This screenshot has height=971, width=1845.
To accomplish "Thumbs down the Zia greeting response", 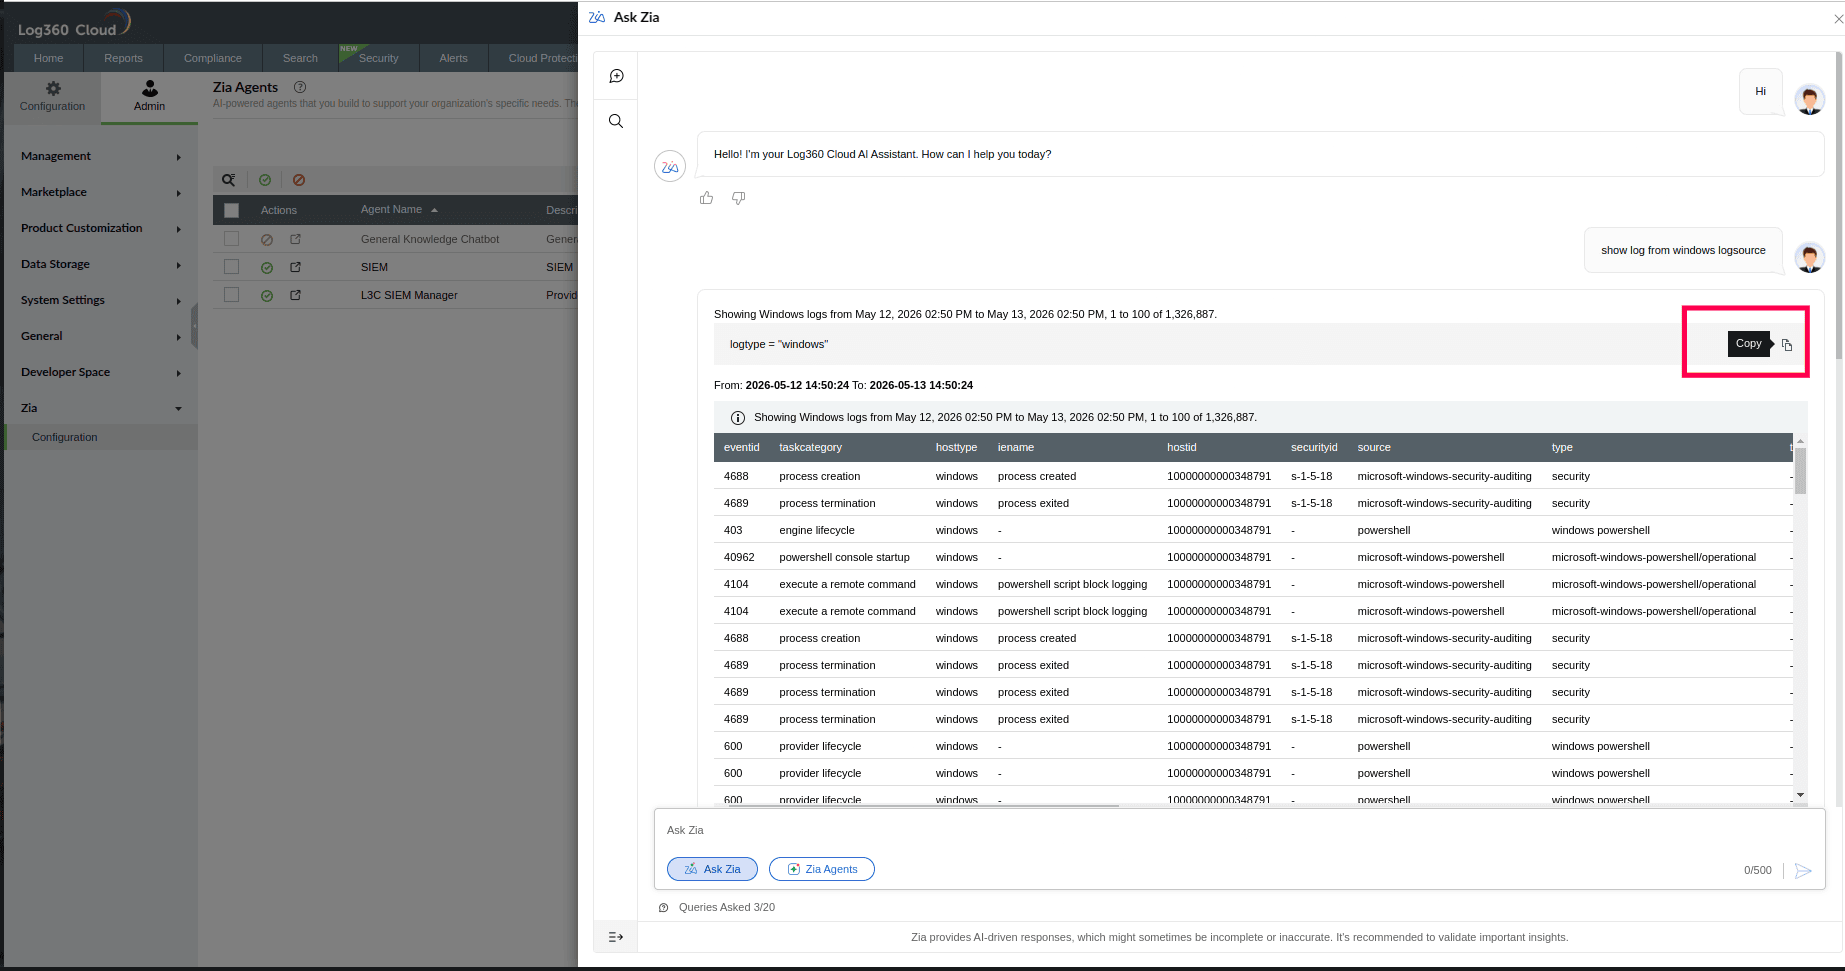I will (x=738, y=198).
